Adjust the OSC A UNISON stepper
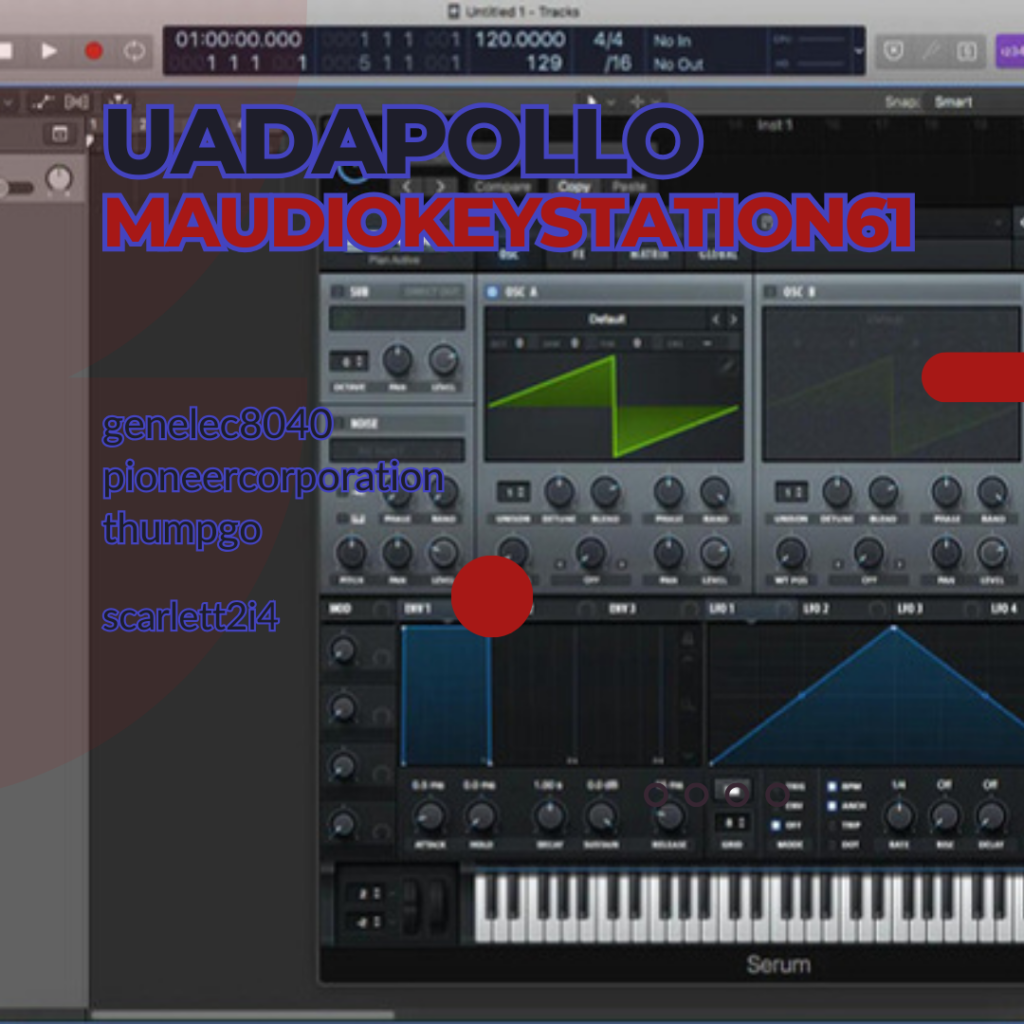This screenshot has height=1024, width=1024. click(x=514, y=492)
